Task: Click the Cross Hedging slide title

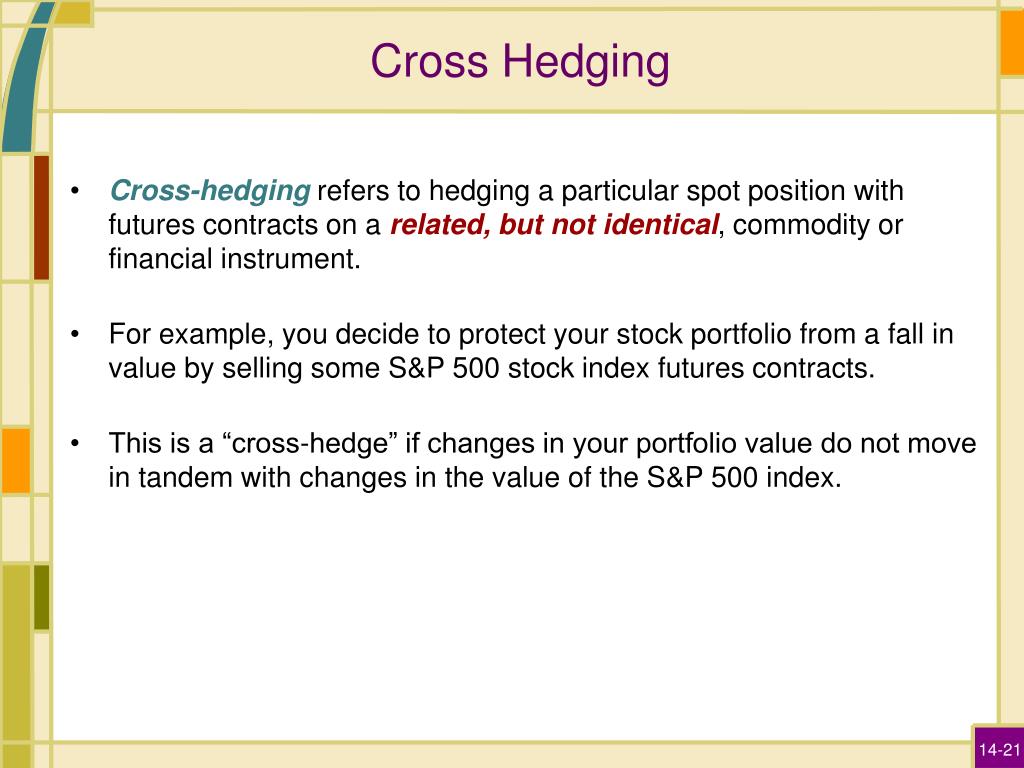Action: tap(520, 63)
